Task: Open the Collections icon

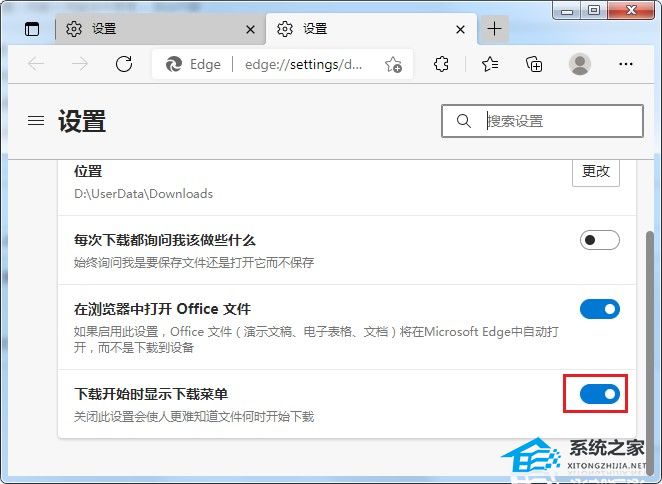Action: pyautogui.click(x=534, y=64)
